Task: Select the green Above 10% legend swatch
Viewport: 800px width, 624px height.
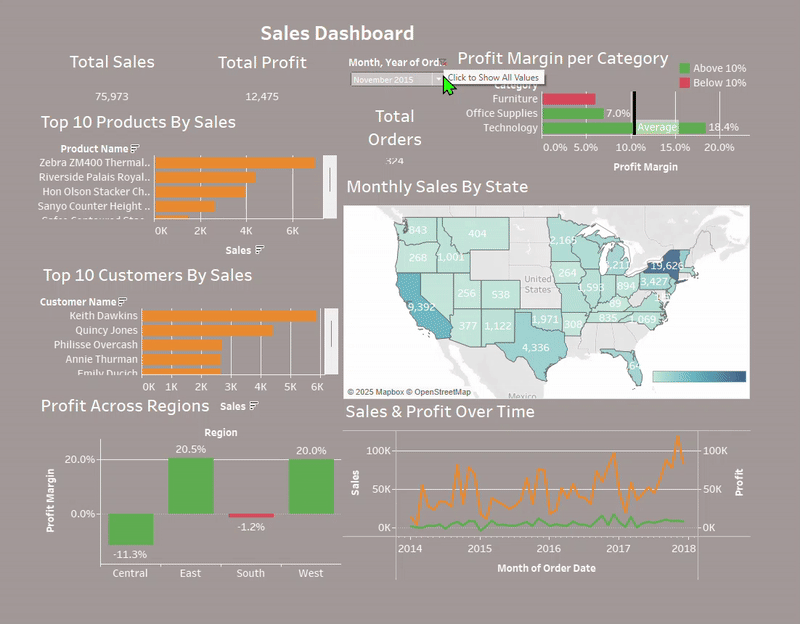Action: [685, 68]
